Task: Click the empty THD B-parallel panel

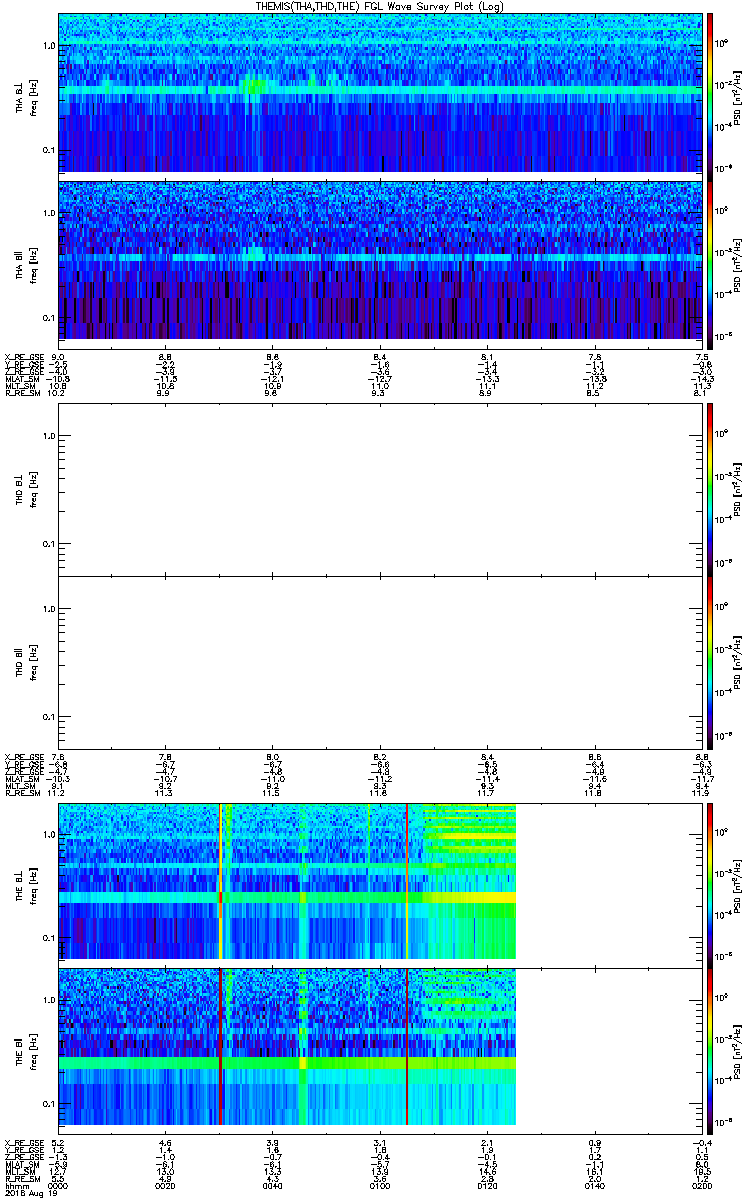Action: pyautogui.click(x=380, y=662)
